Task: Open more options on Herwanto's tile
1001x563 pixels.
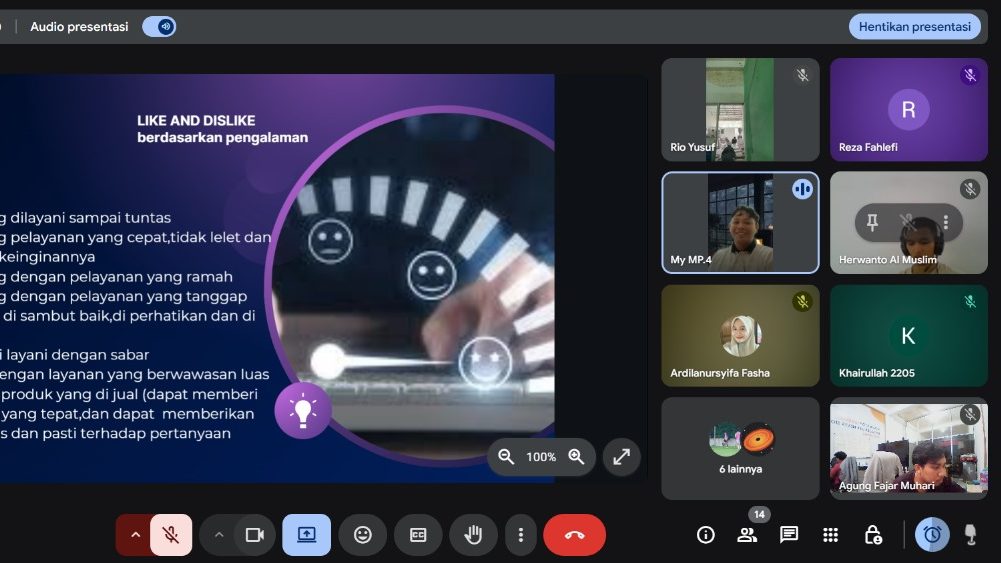Action: click(x=945, y=222)
